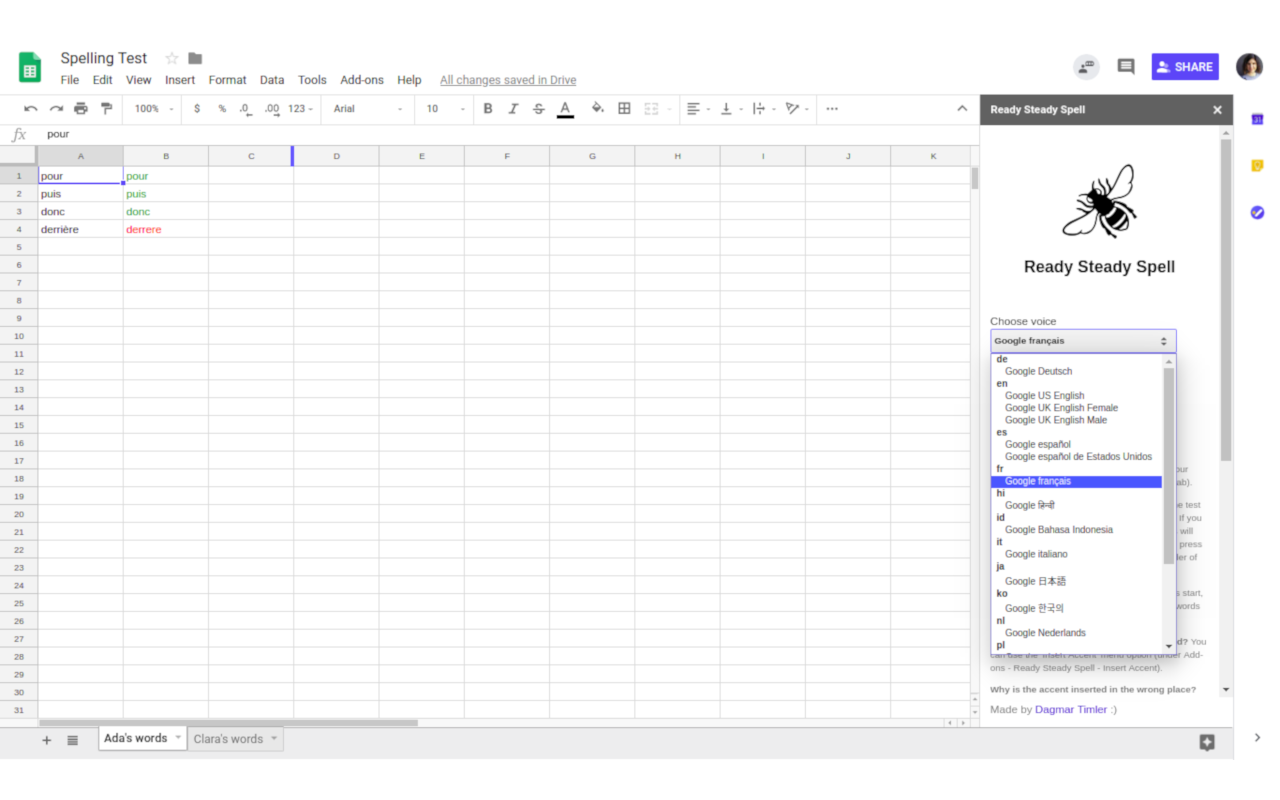Open the font size 10 dropdown
This screenshot has width=1280, height=800.
(446, 108)
